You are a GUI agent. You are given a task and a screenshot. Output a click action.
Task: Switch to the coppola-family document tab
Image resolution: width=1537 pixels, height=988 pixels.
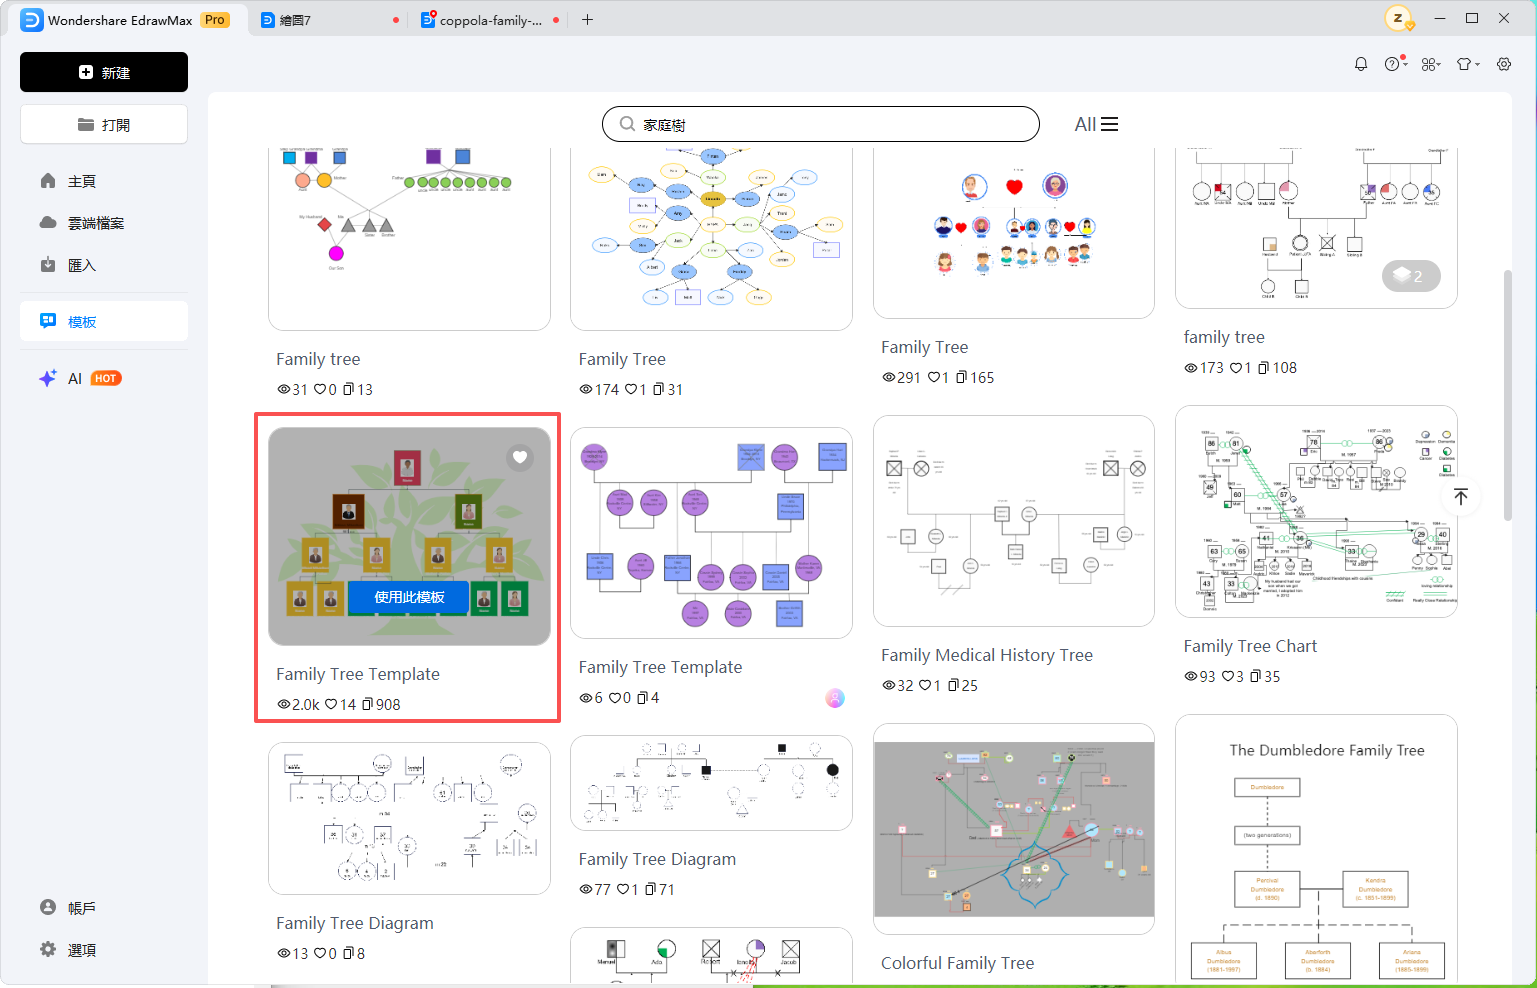tap(490, 20)
